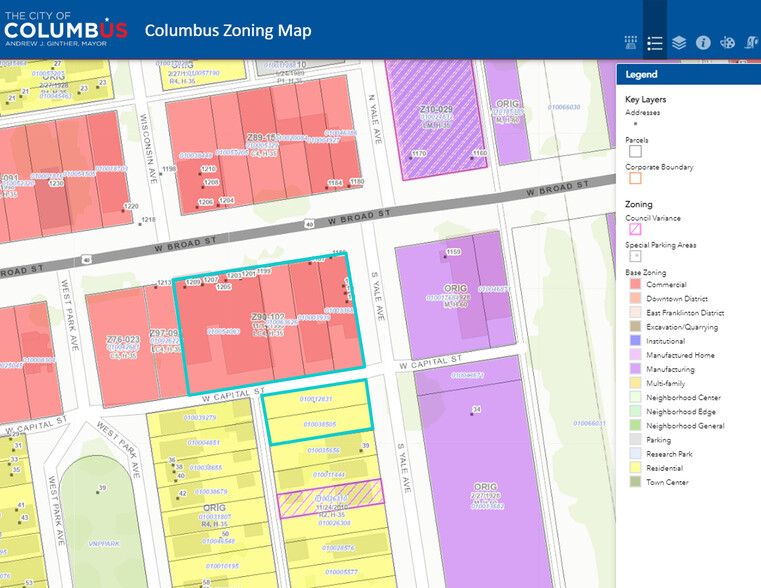Viewport: 761px width, 588px height.
Task: Click the Corporate Boundary orange outline symbol
Action: pos(634,179)
